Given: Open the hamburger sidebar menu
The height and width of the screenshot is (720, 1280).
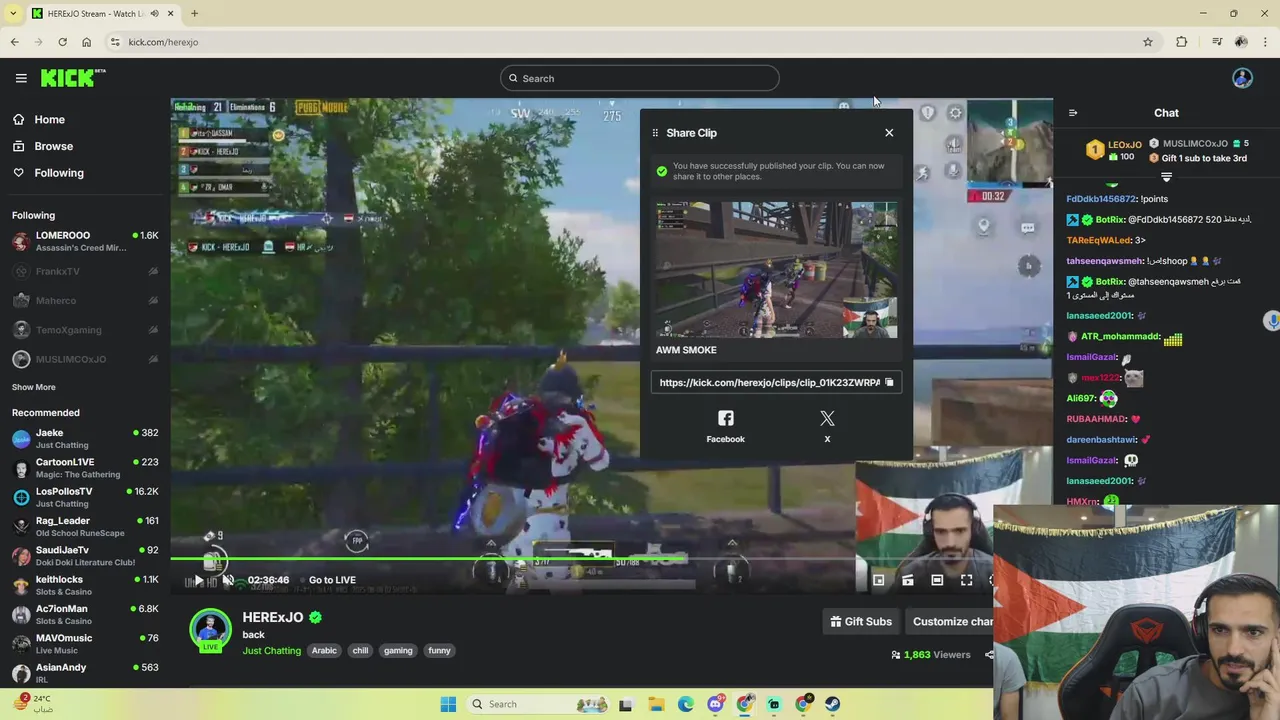Looking at the screenshot, I should 21,78.
